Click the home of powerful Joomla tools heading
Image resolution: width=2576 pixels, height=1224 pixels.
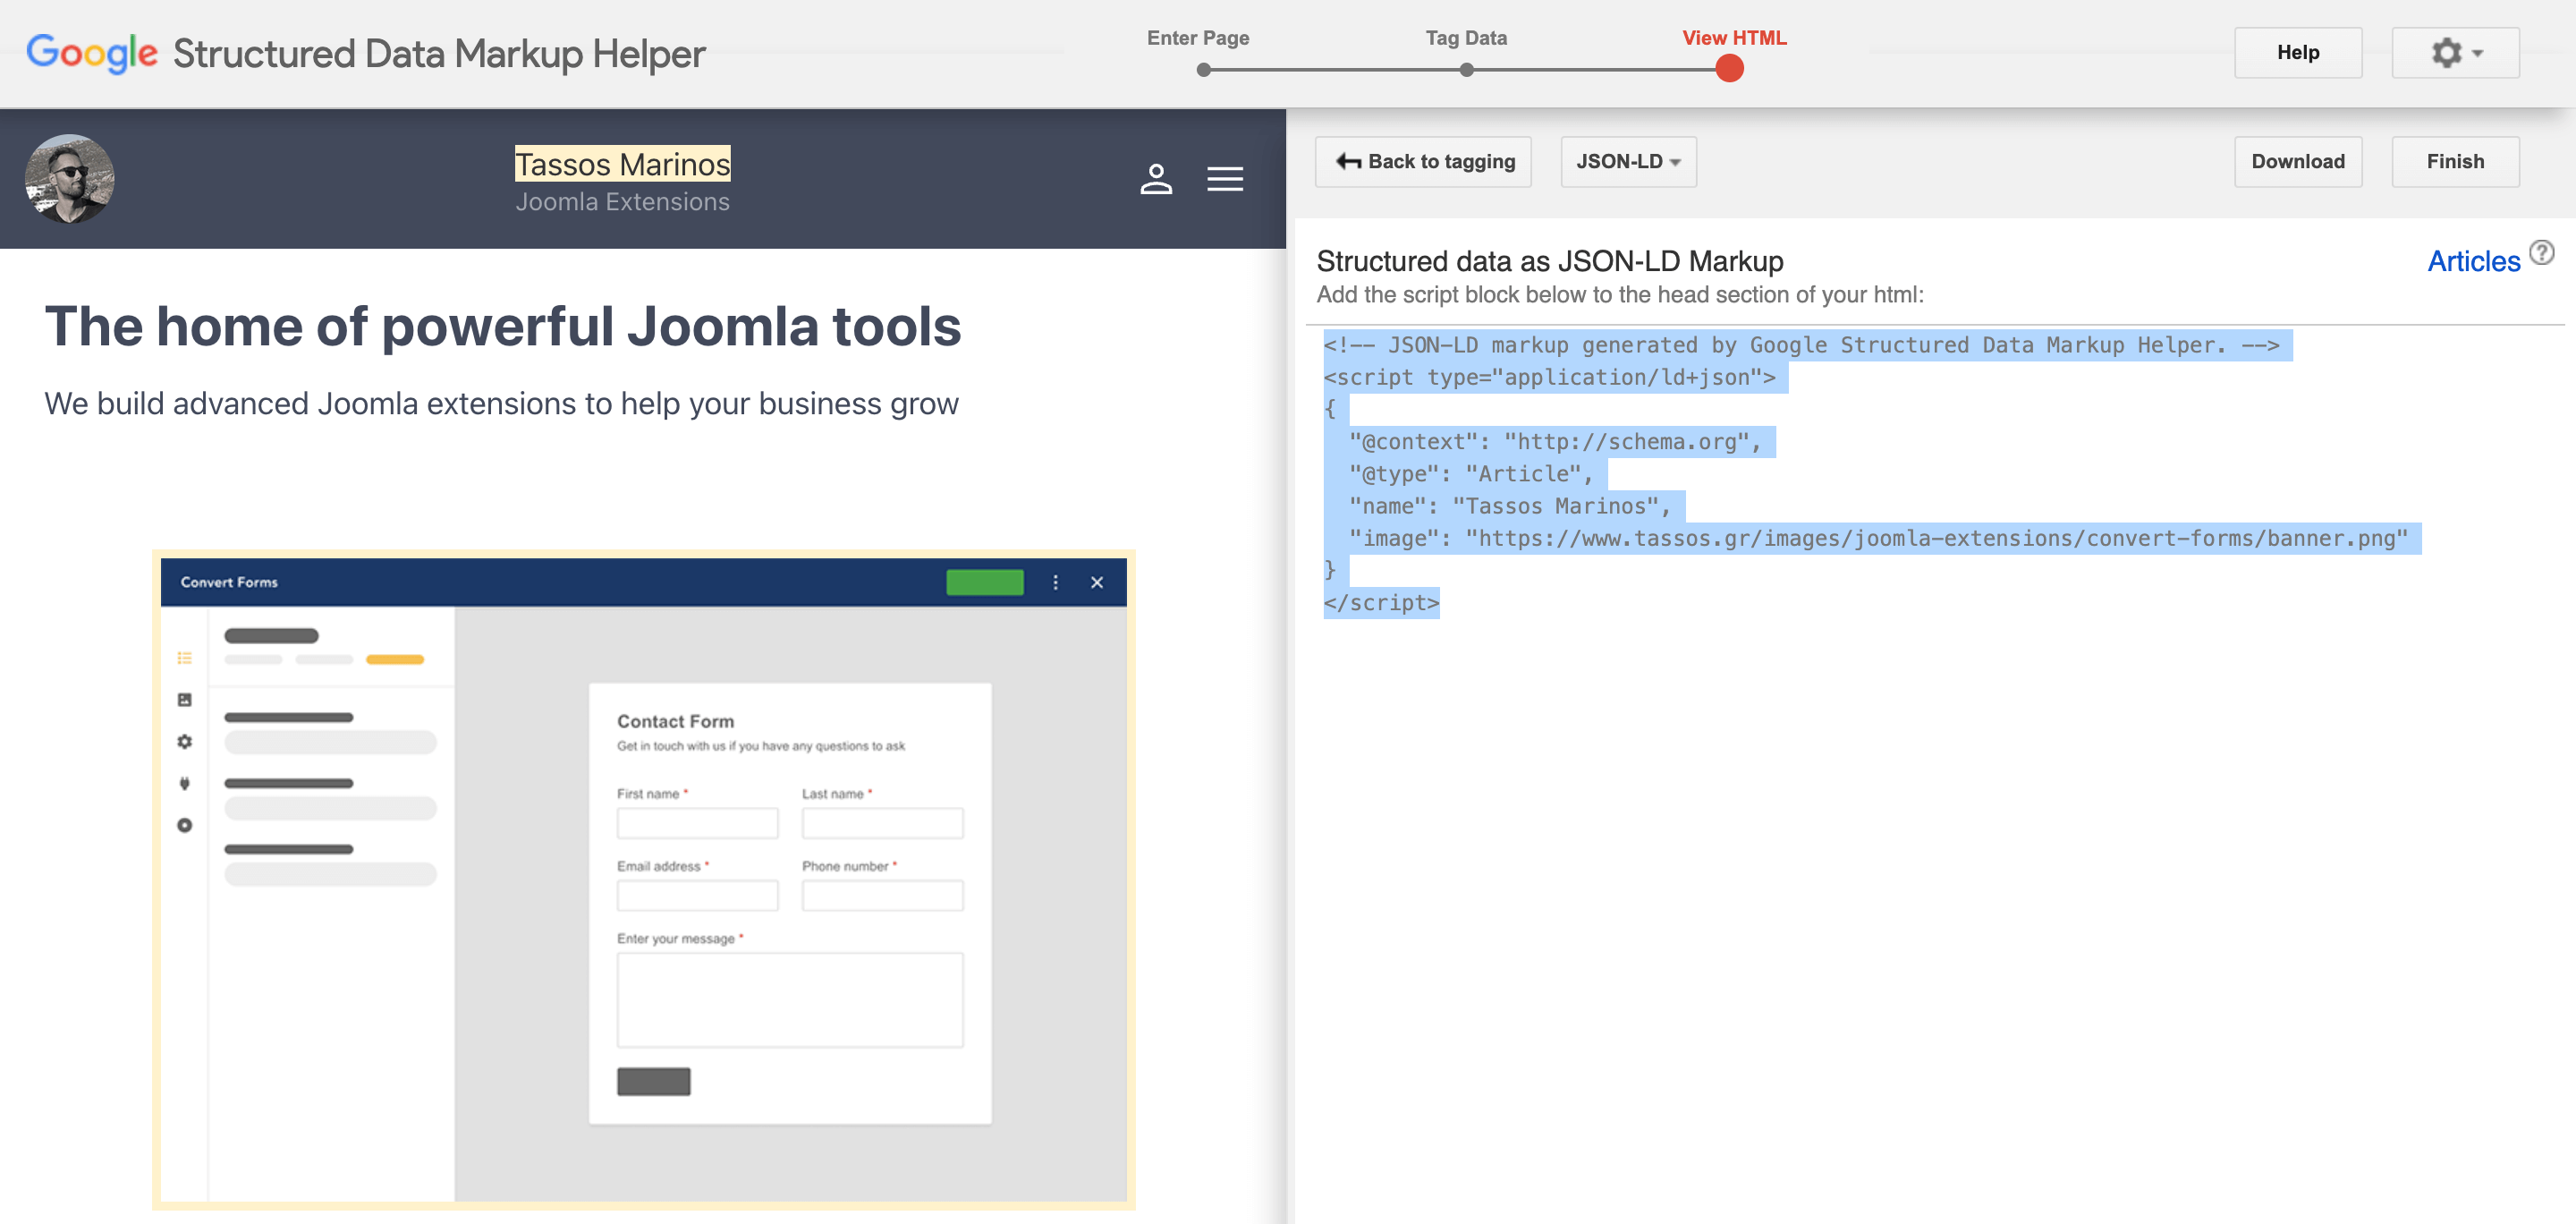click(503, 326)
